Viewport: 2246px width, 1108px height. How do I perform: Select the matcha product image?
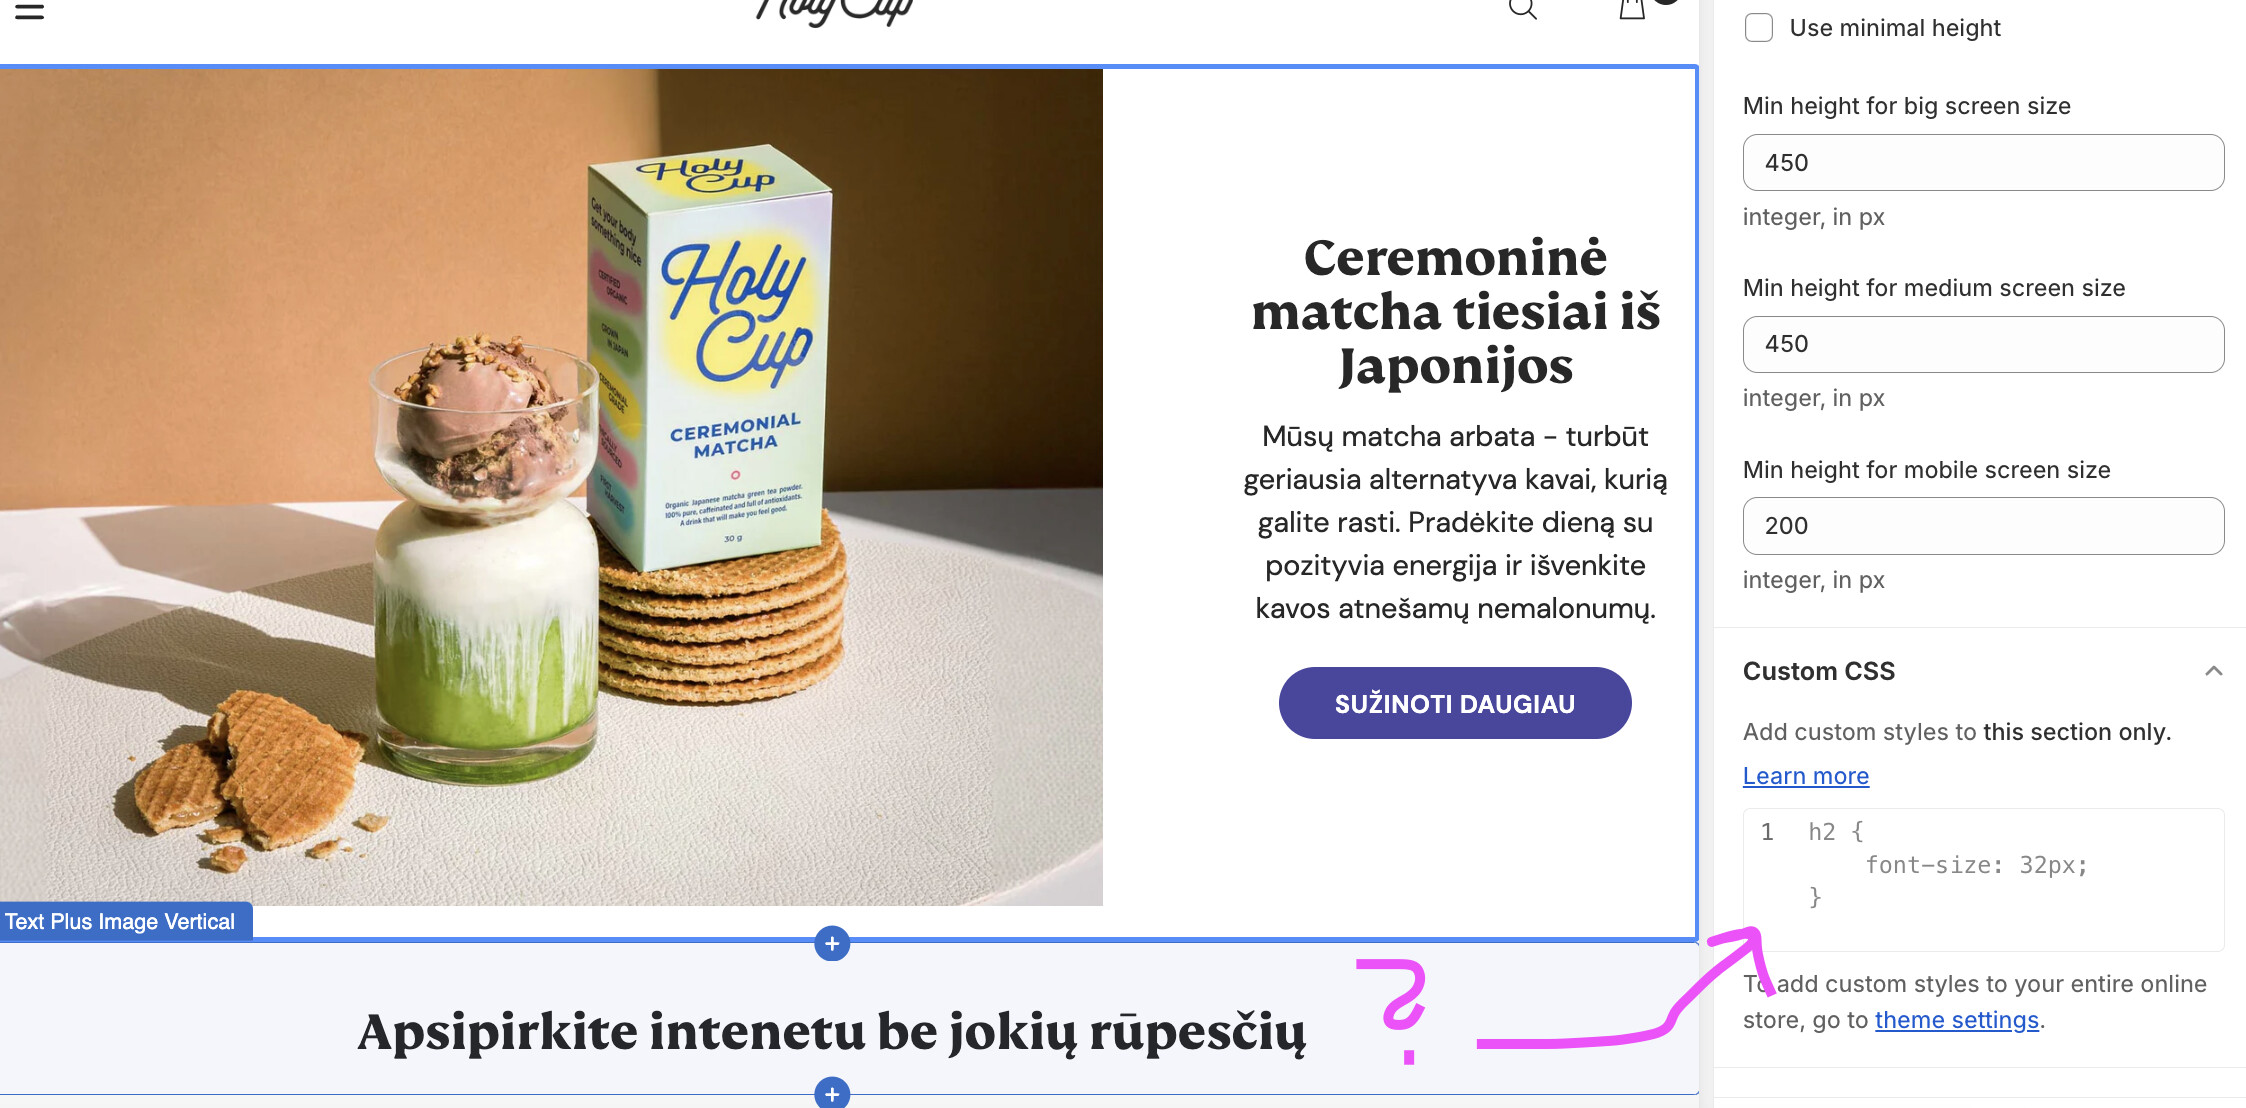click(x=551, y=487)
